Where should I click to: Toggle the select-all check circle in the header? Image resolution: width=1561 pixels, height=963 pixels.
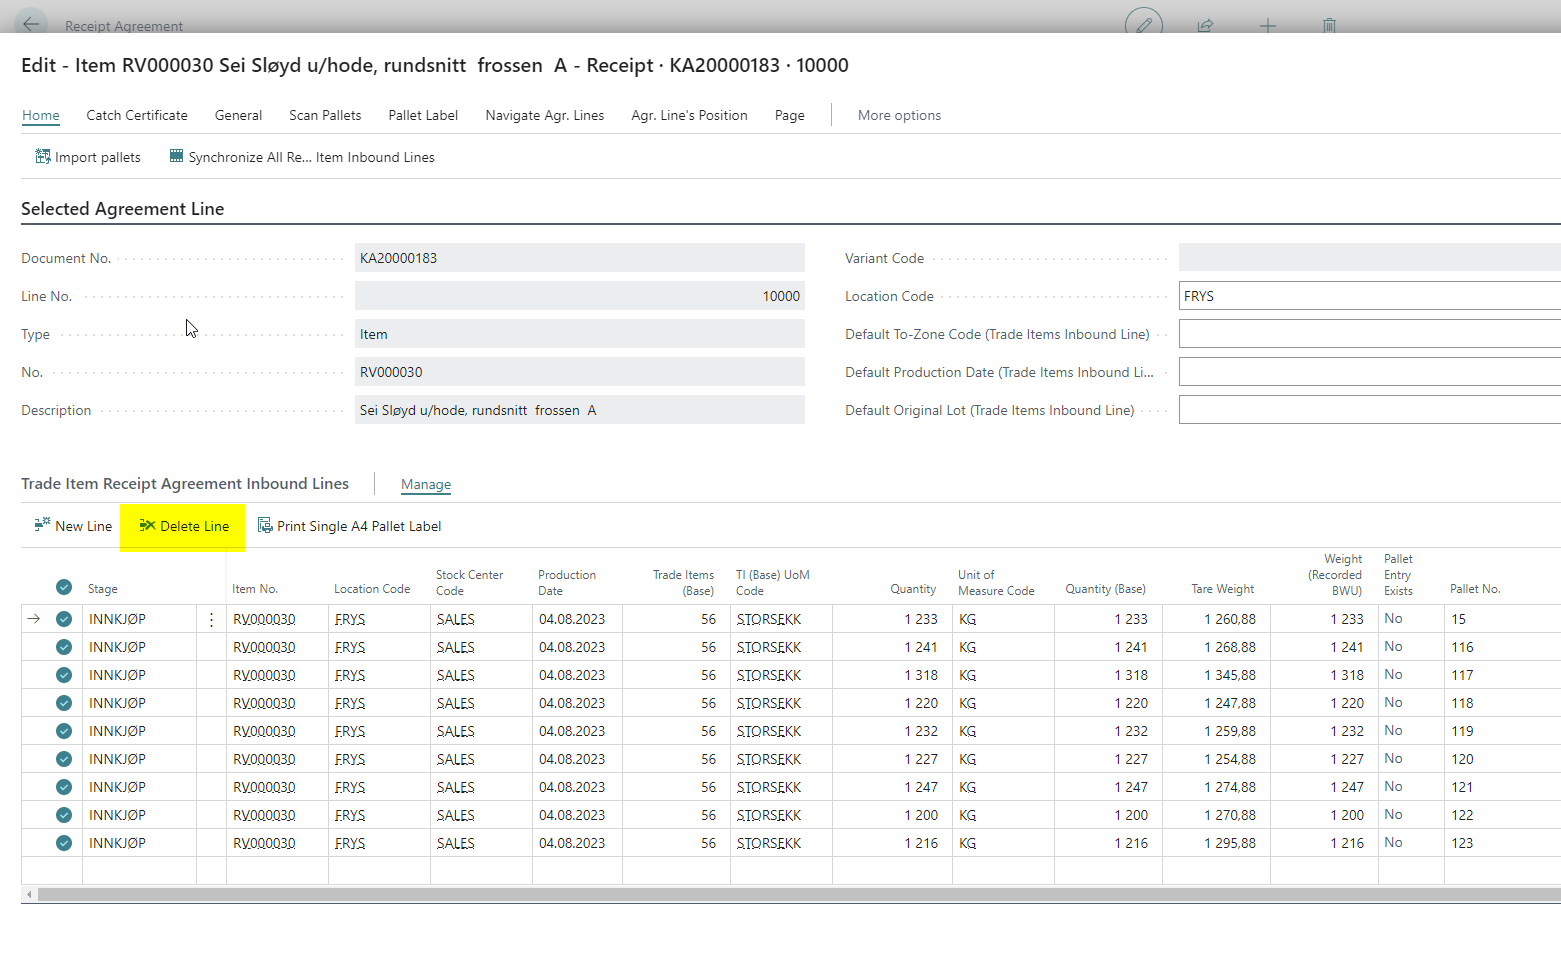(x=64, y=587)
